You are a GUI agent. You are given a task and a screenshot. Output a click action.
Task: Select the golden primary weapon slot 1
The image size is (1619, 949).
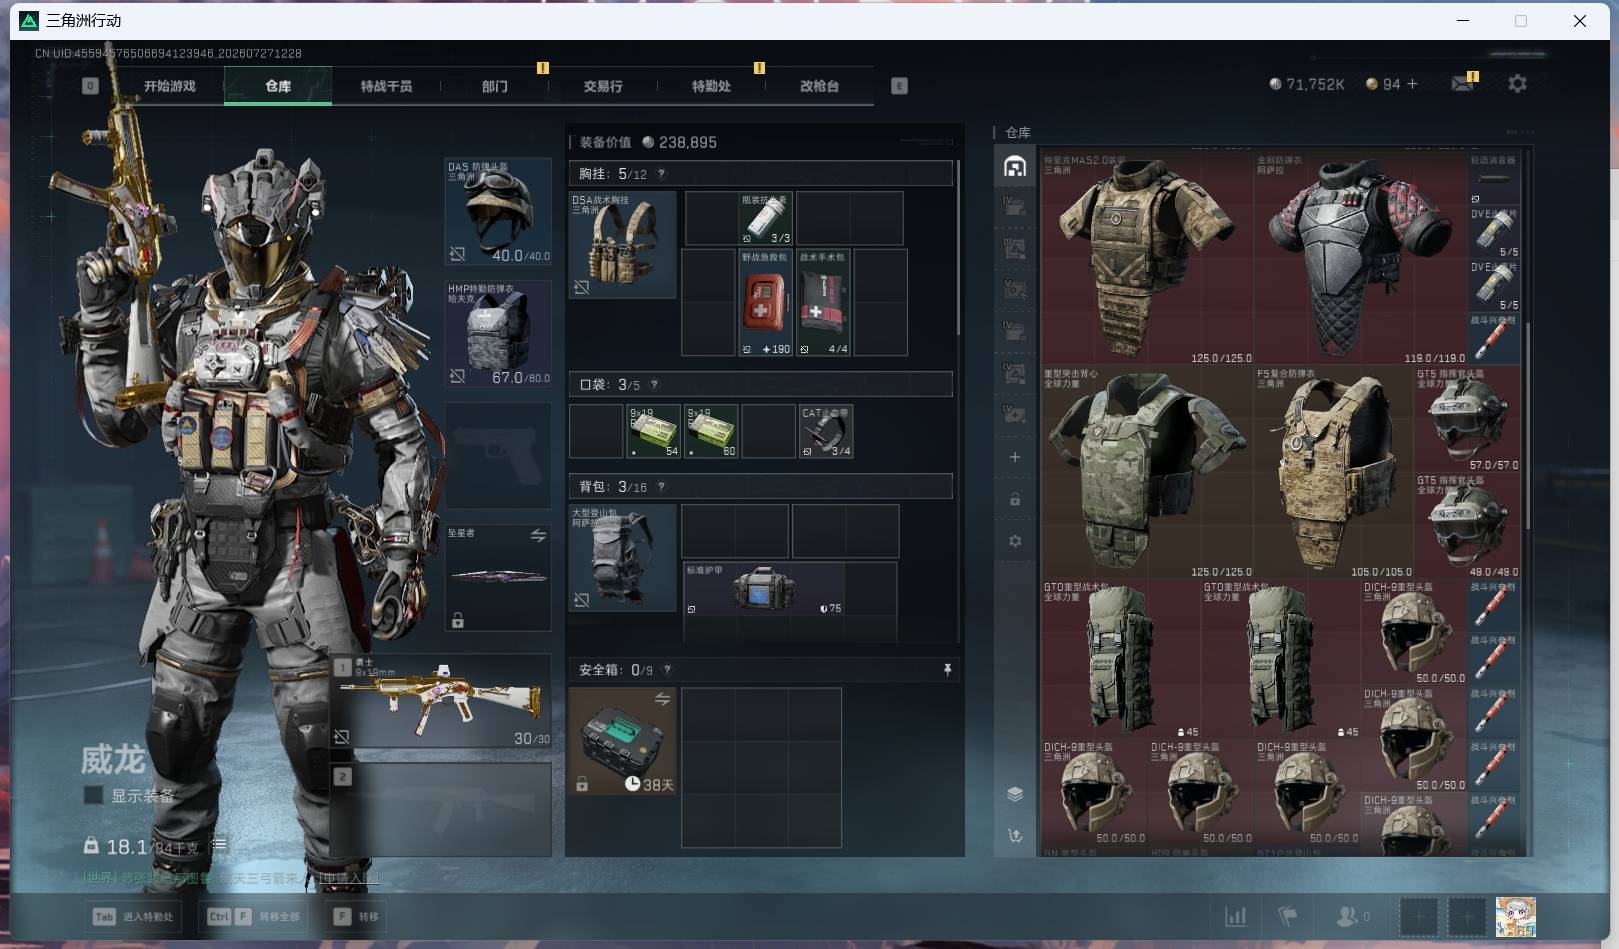pos(441,701)
